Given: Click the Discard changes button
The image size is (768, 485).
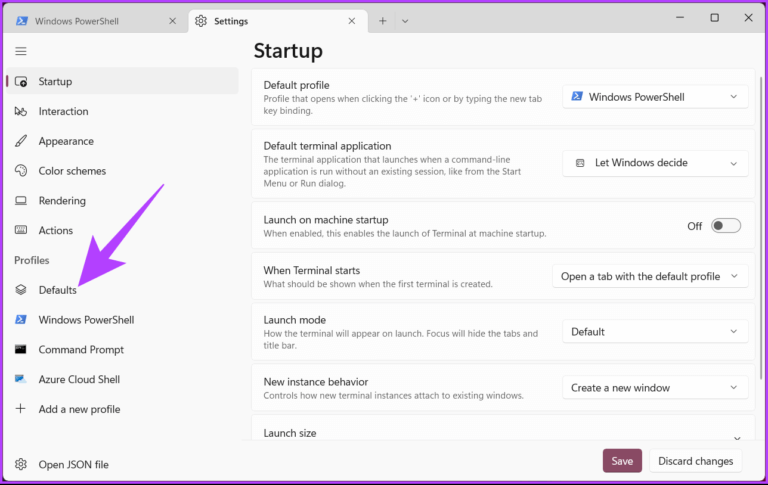Looking at the screenshot, I should coord(696,461).
